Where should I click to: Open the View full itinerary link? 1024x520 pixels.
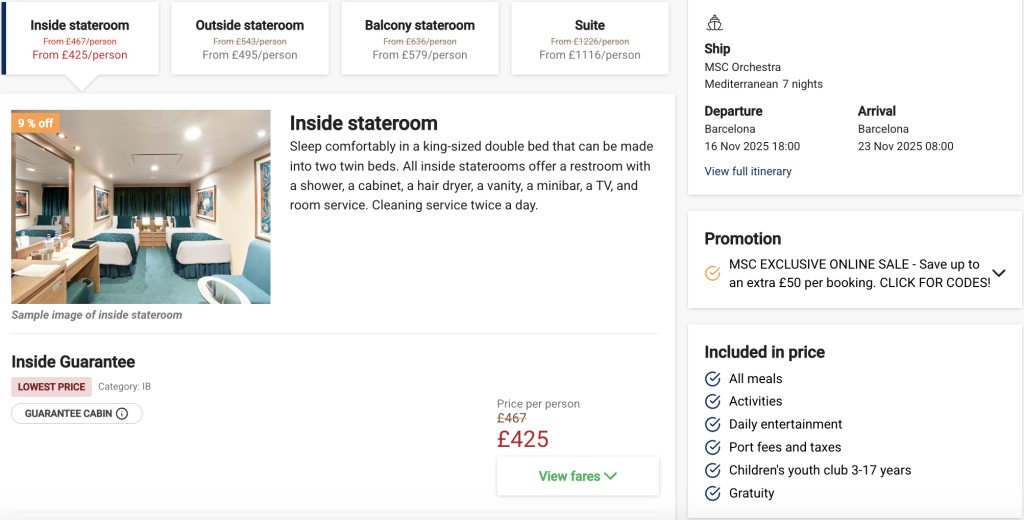pos(748,171)
